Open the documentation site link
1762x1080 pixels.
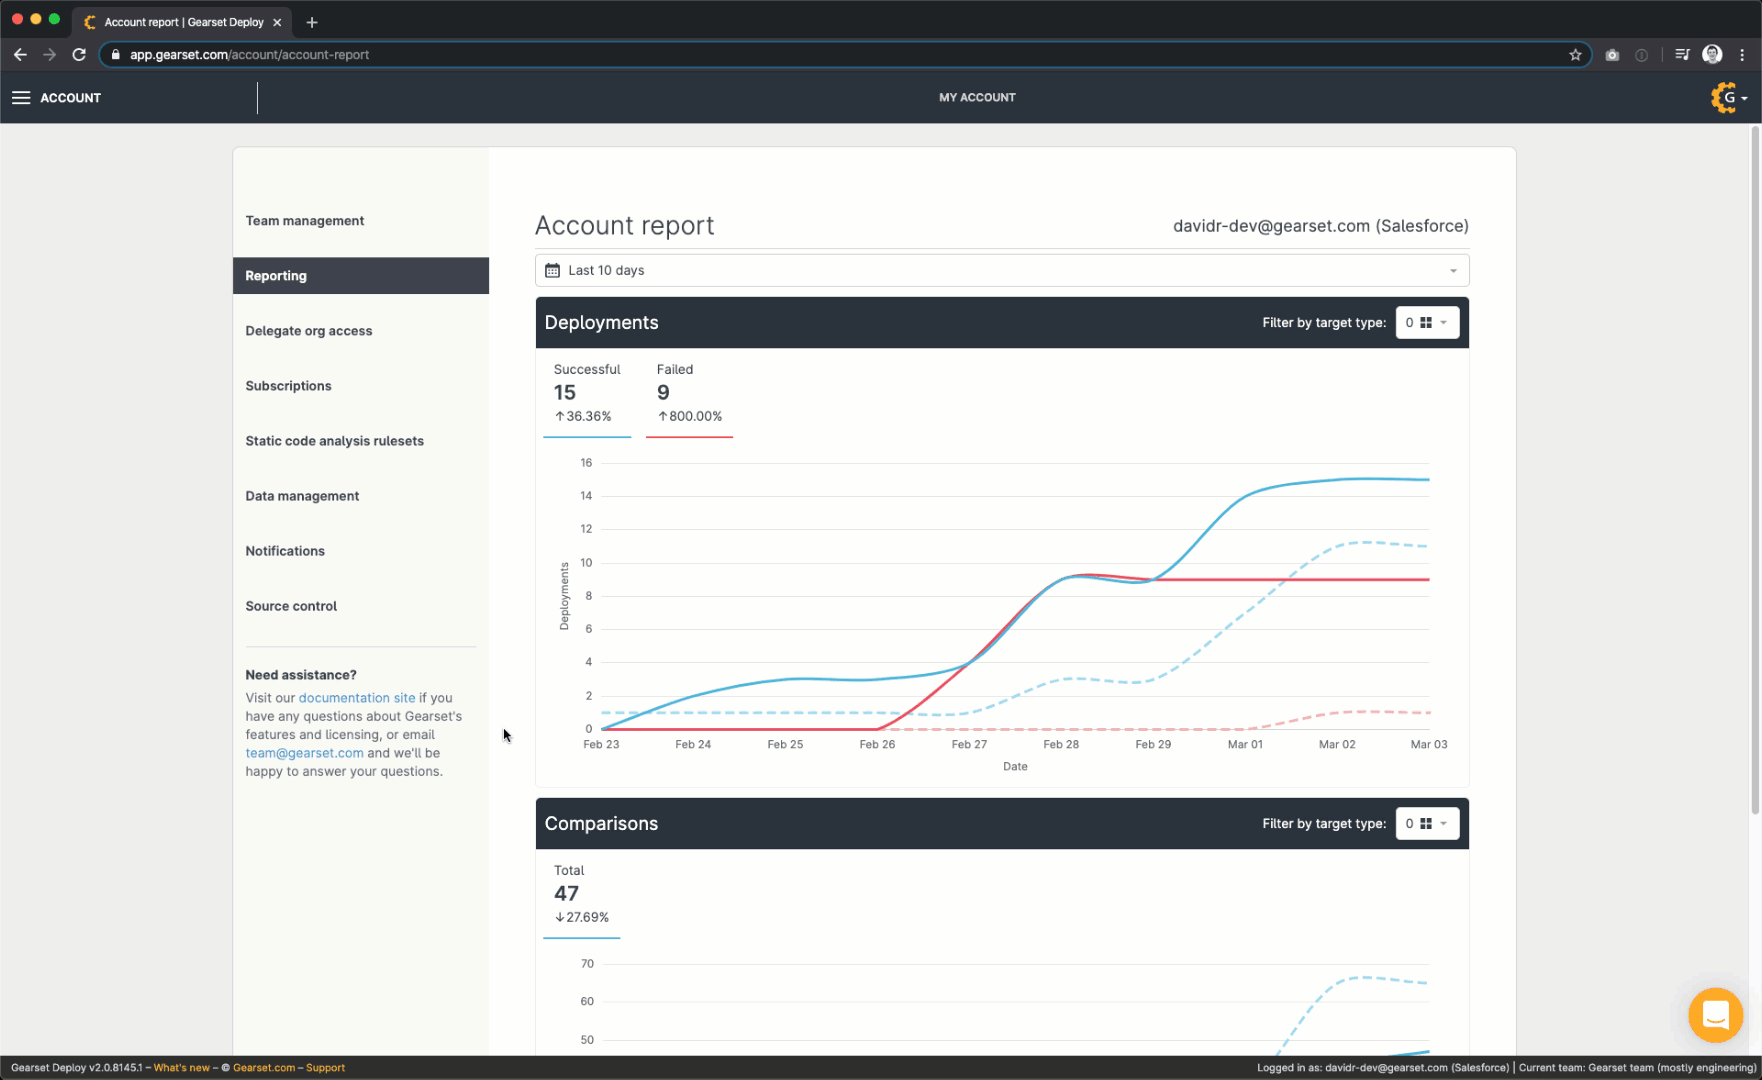point(357,698)
